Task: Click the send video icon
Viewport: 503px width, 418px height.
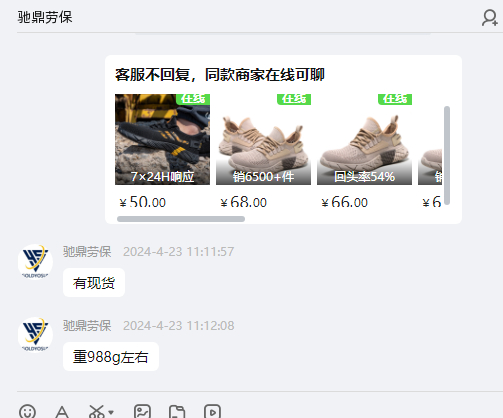Action: tap(212, 412)
